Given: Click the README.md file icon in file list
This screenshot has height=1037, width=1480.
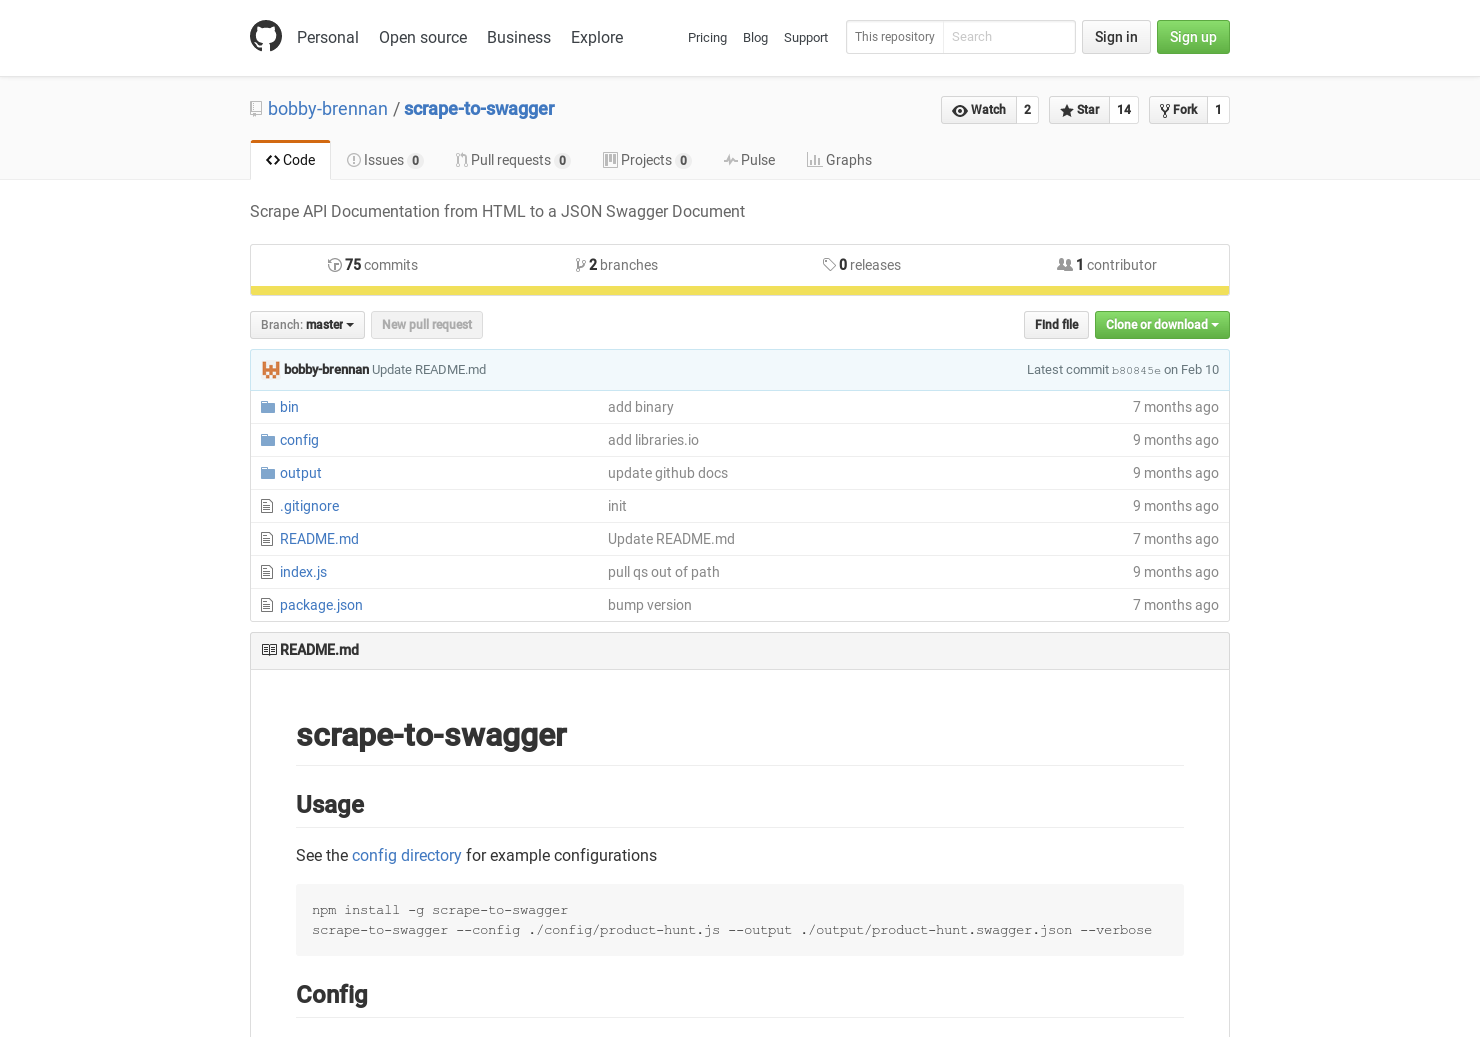Looking at the screenshot, I should point(267,539).
